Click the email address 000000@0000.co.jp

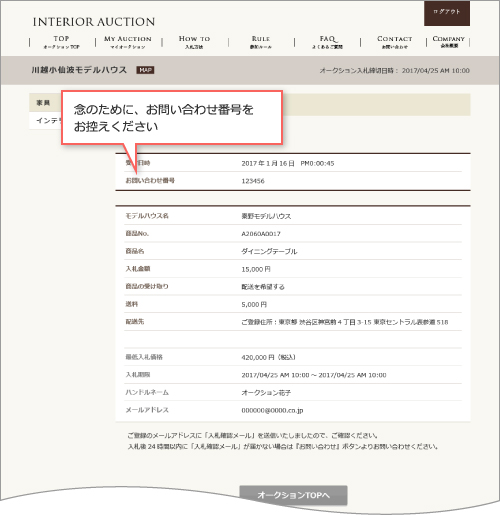272,410
